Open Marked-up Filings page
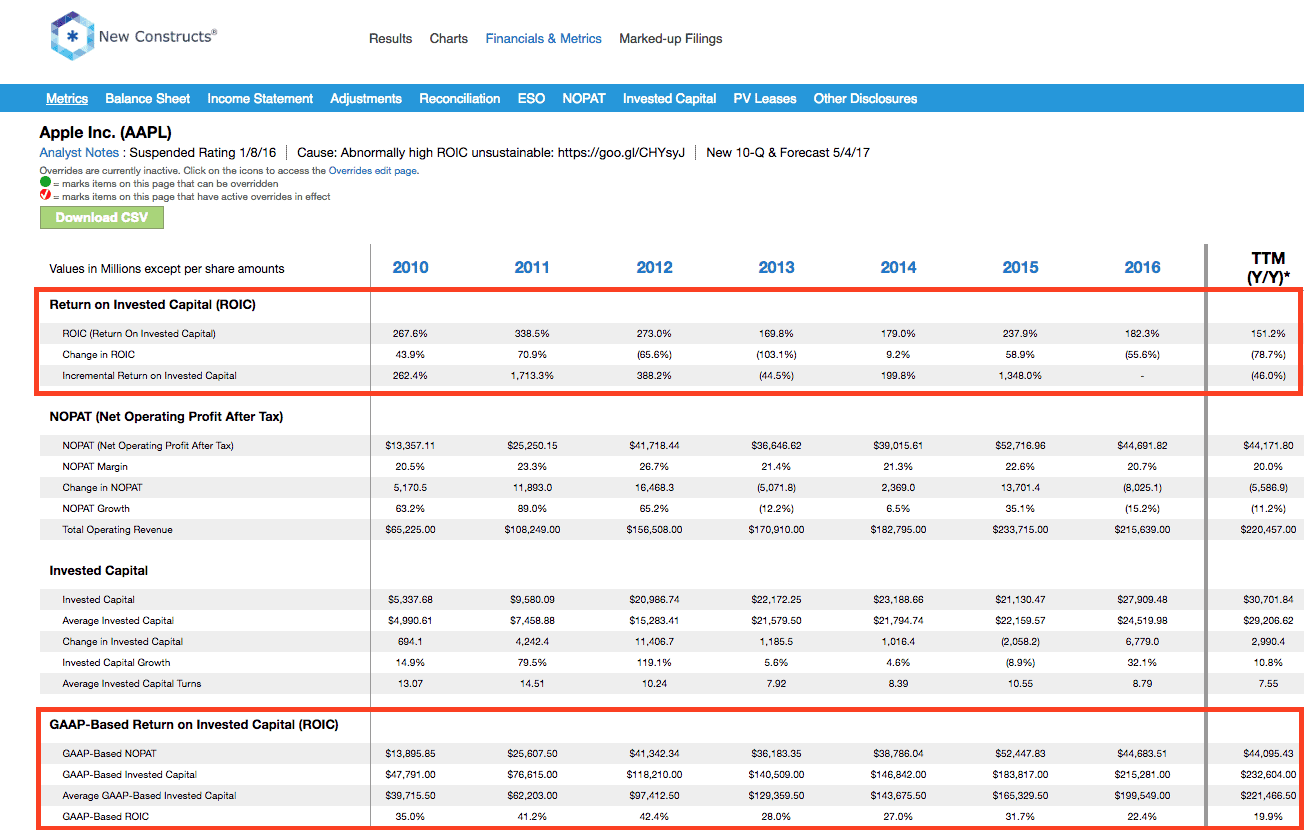 point(670,38)
